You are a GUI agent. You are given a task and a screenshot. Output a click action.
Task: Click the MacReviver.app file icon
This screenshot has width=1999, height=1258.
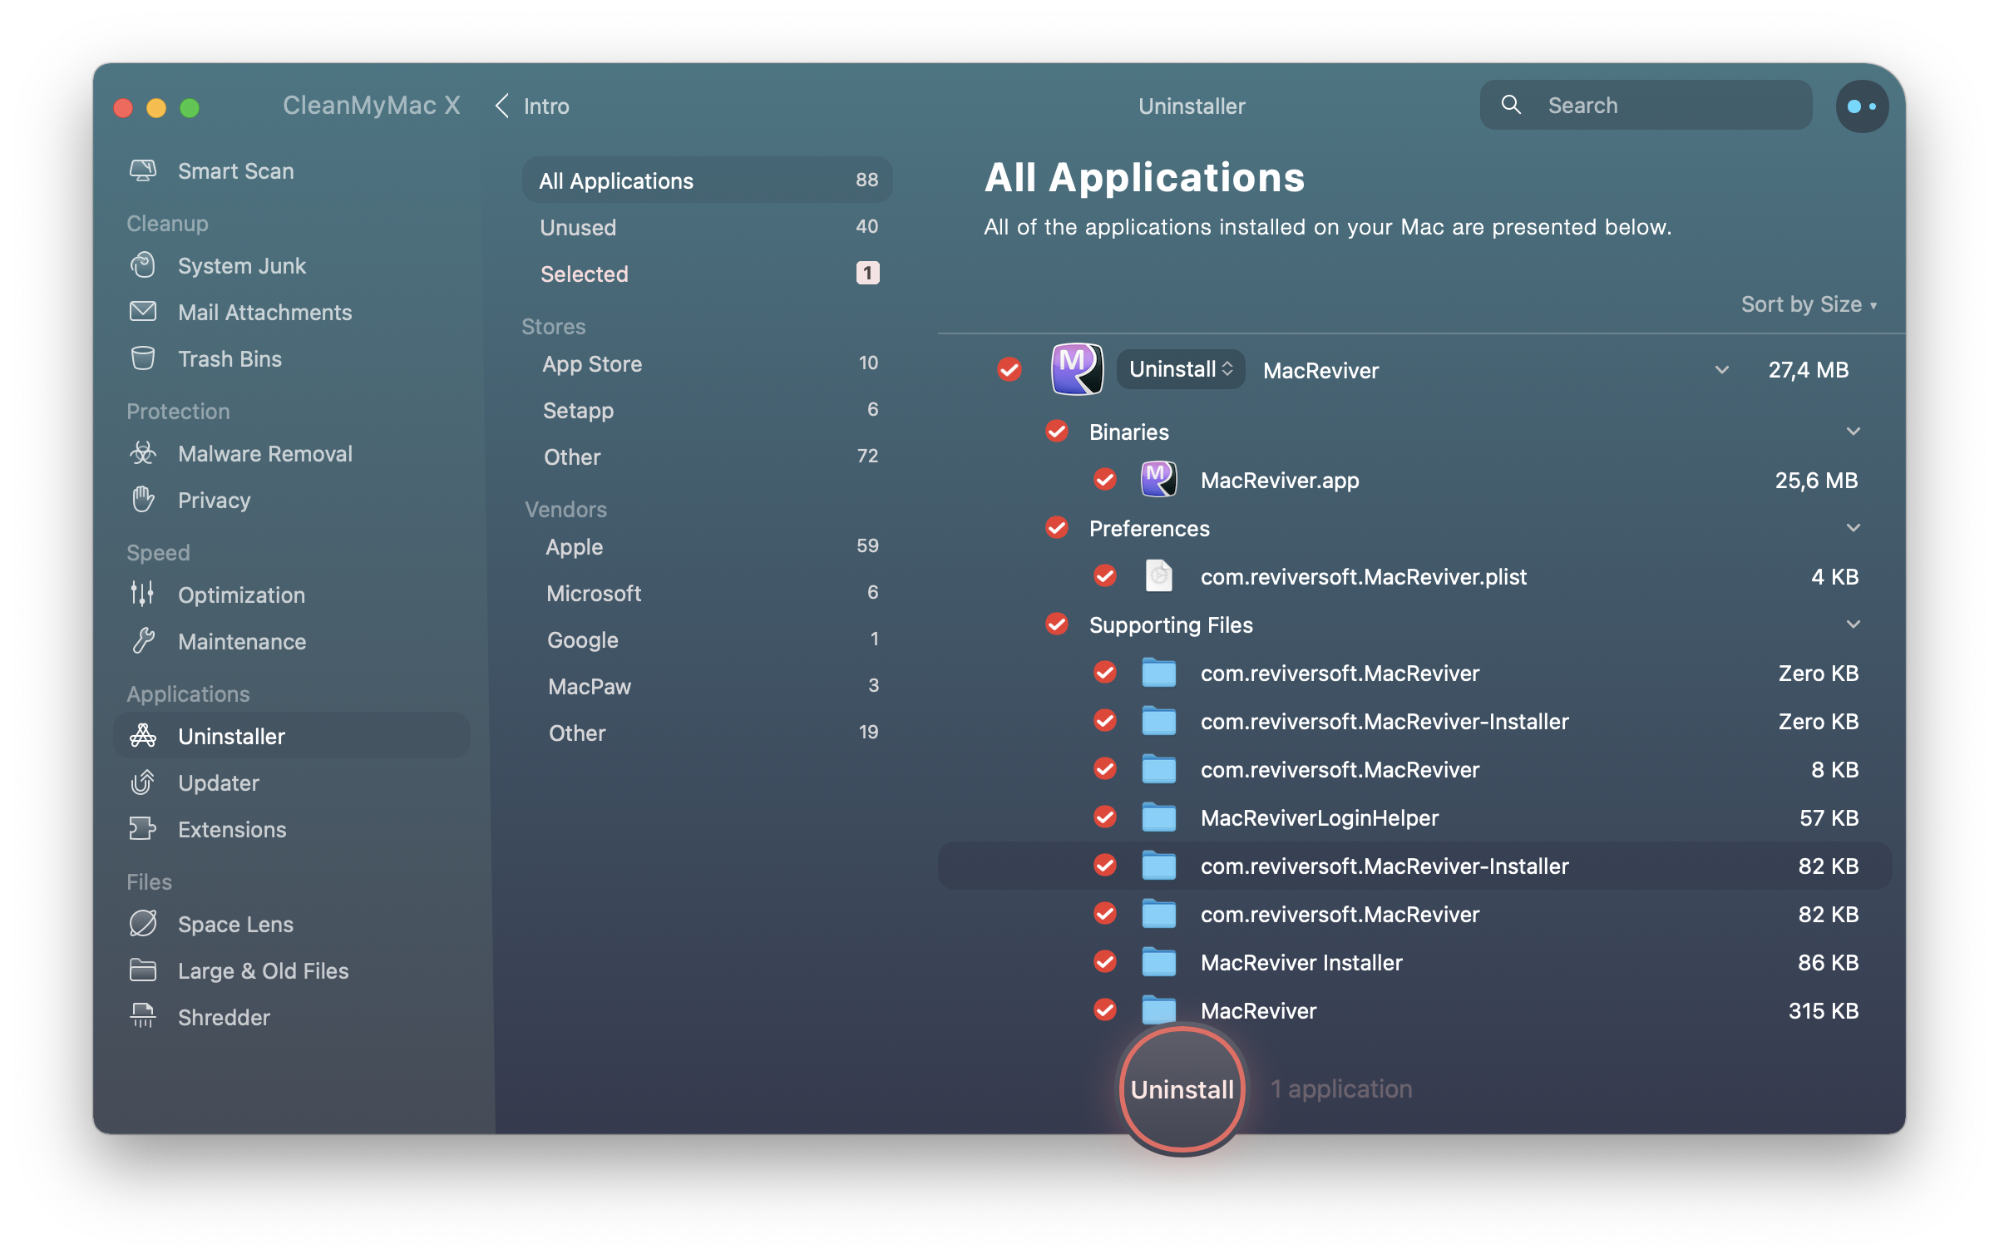pos(1158,479)
